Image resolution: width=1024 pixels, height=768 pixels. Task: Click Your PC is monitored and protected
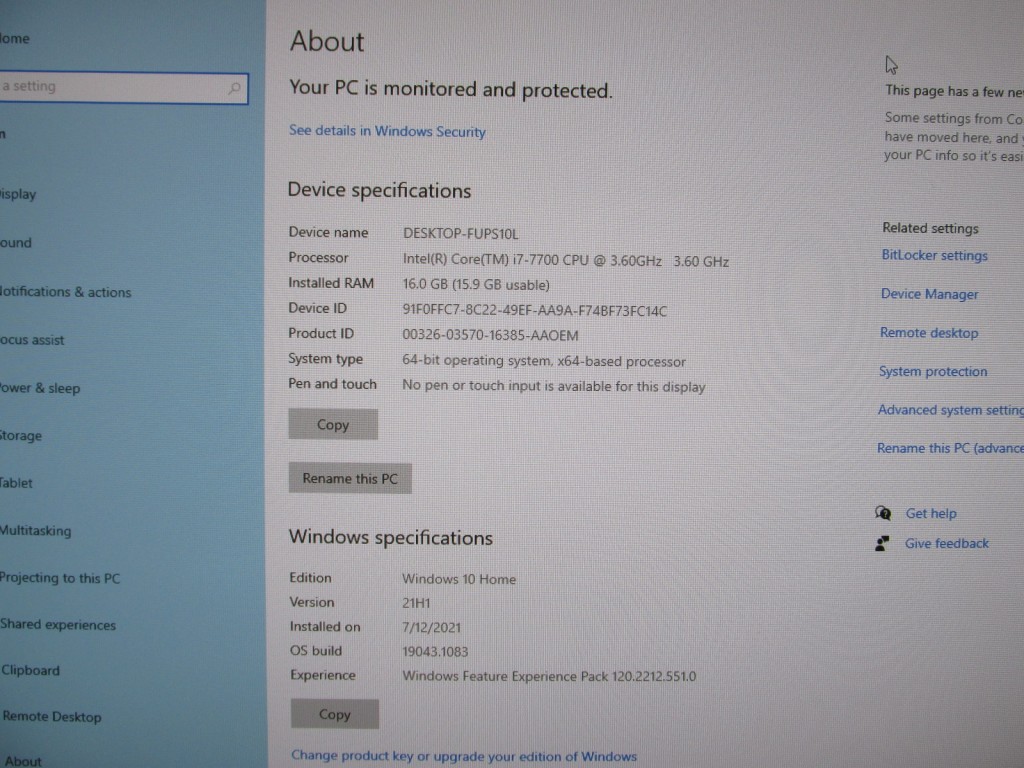pyautogui.click(x=451, y=89)
